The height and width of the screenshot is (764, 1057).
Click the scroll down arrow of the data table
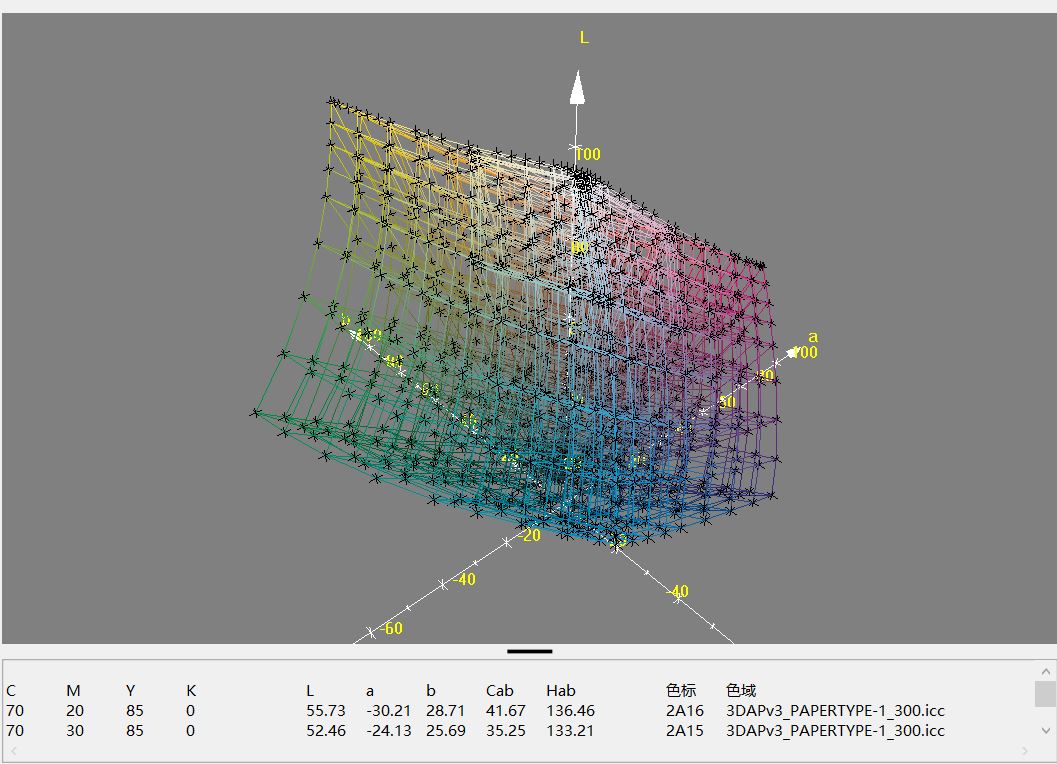click(x=1046, y=730)
